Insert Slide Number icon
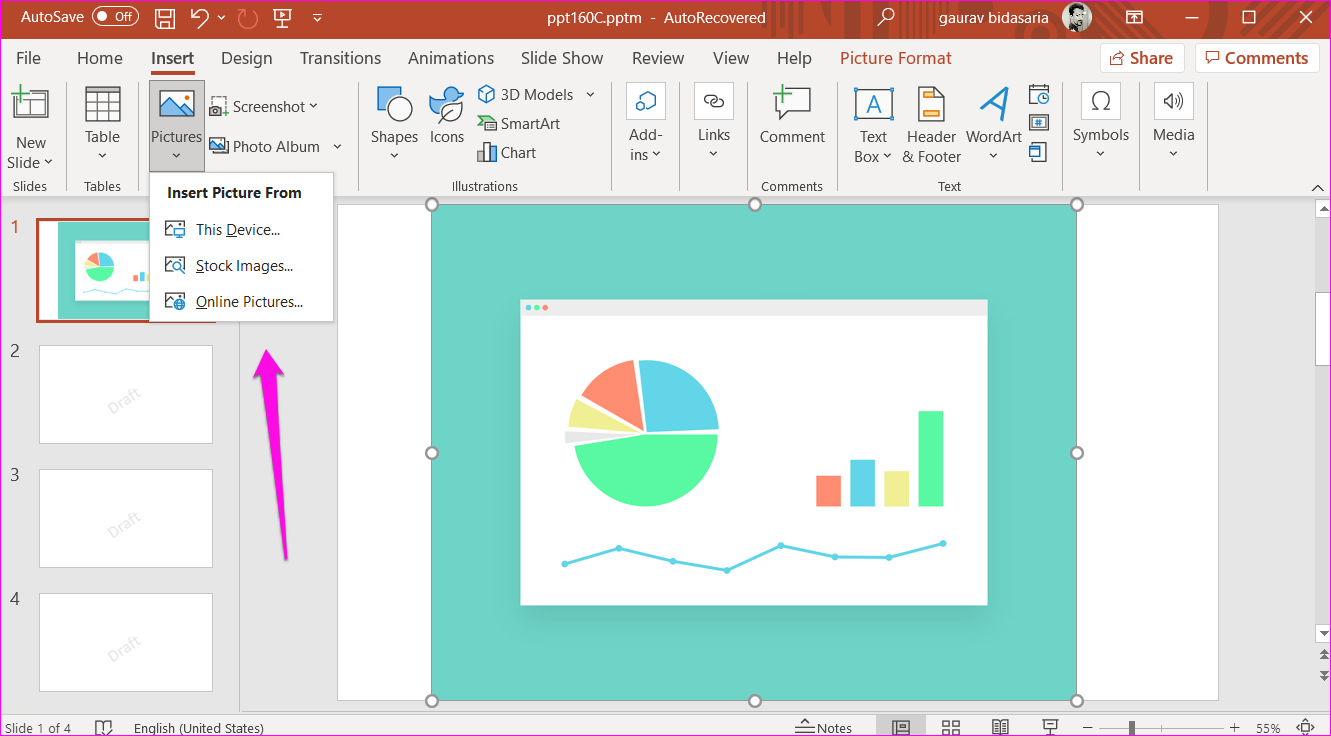 (x=1039, y=123)
